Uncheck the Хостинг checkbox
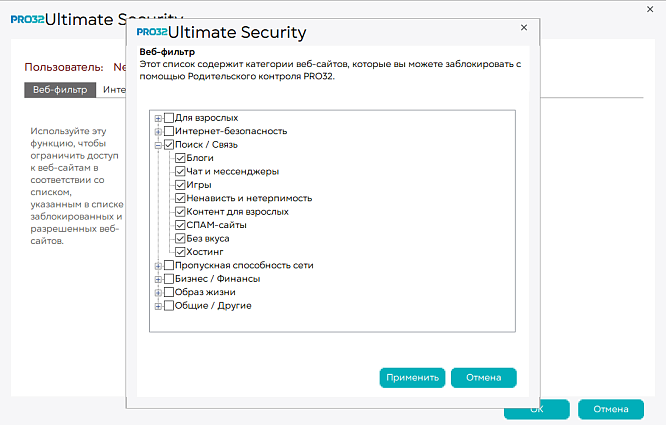The image size is (666, 425). click(180, 252)
